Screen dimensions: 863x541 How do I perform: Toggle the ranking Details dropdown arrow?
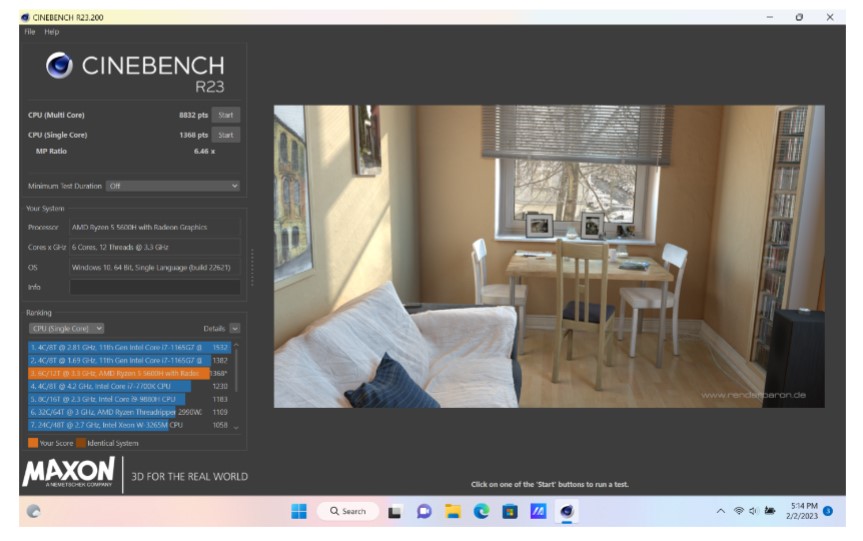[235, 329]
